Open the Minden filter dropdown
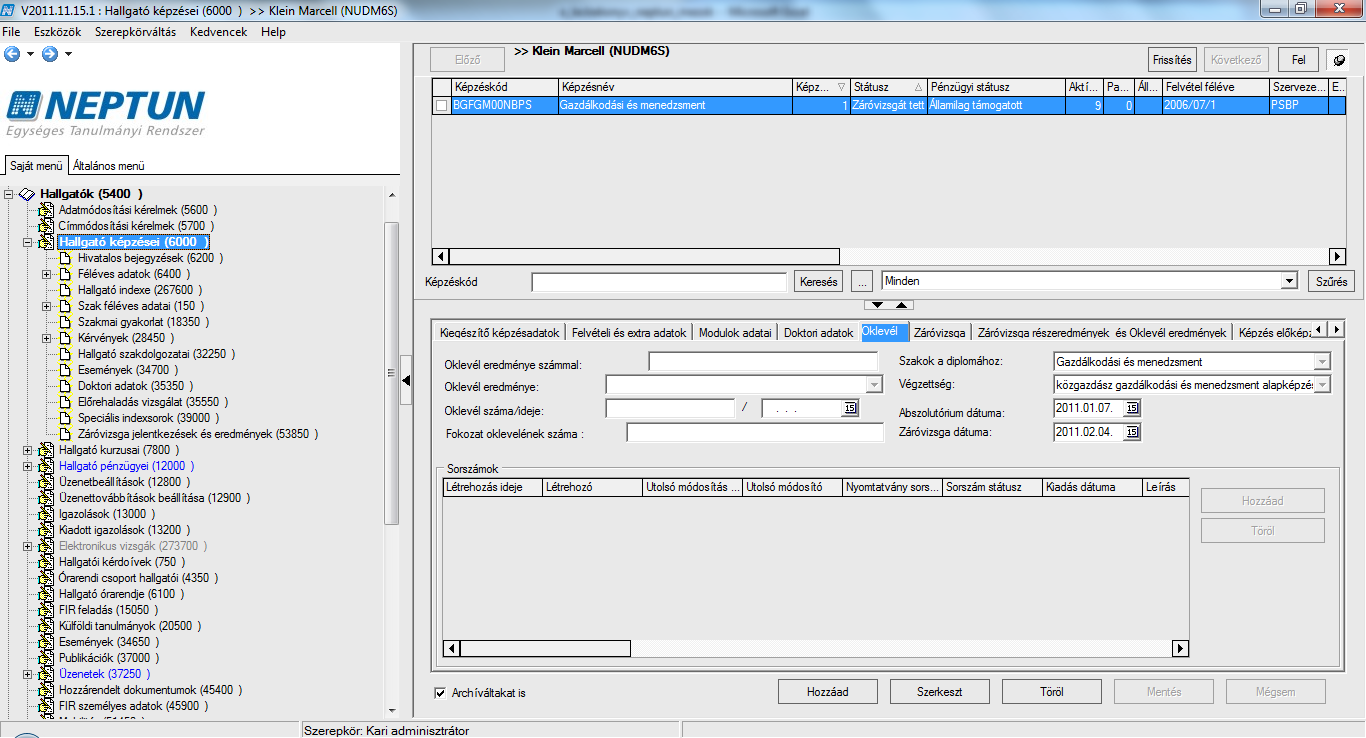 1289,282
